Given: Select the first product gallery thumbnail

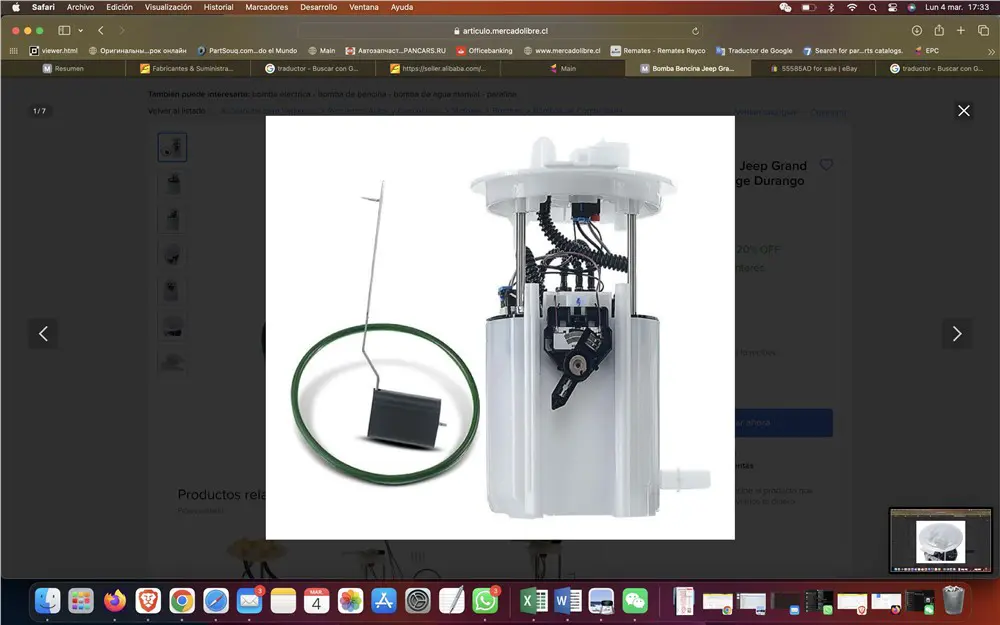Looking at the screenshot, I should pyautogui.click(x=172, y=146).
